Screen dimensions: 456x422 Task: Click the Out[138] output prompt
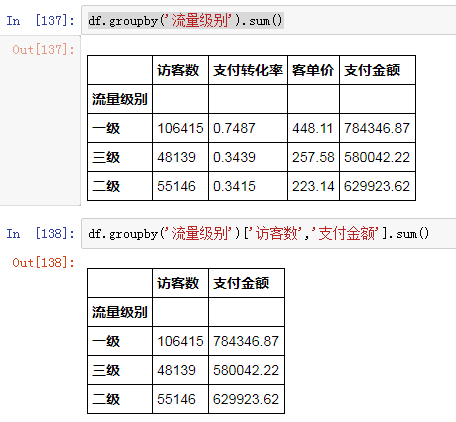(x=43, y=263)
